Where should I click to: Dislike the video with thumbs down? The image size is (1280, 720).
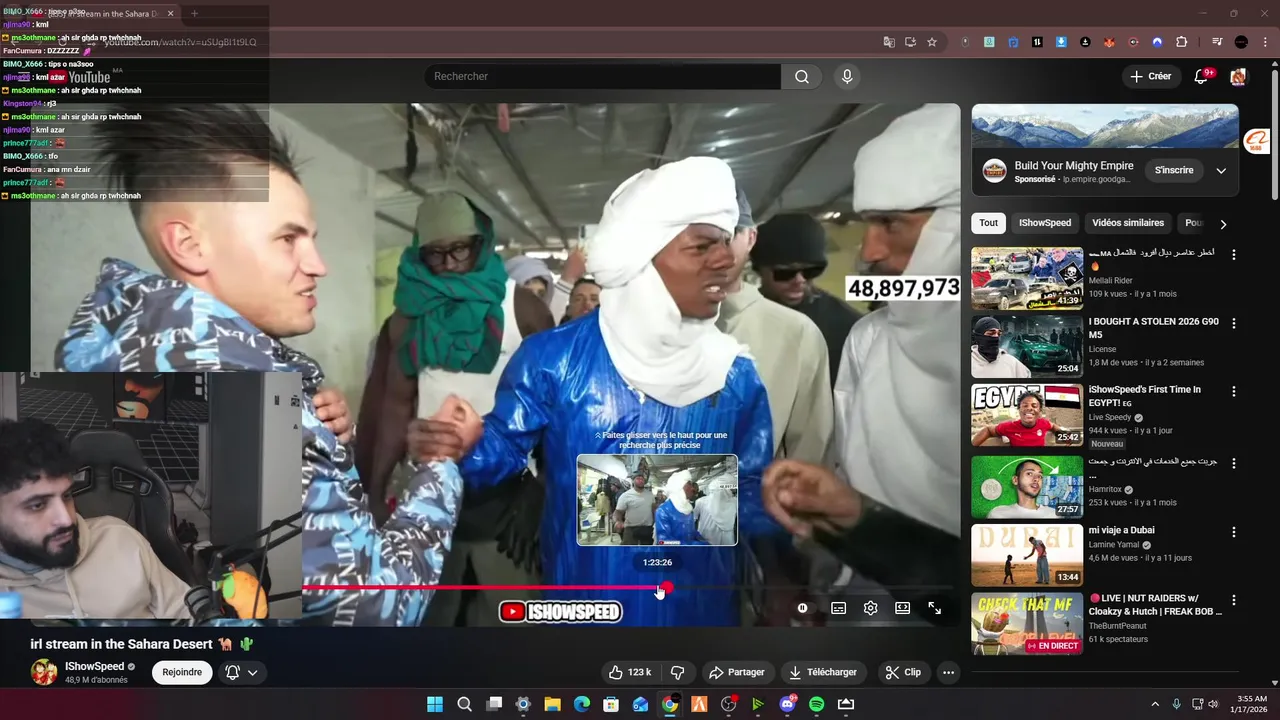pyautogui.click(x=677, y=672)
